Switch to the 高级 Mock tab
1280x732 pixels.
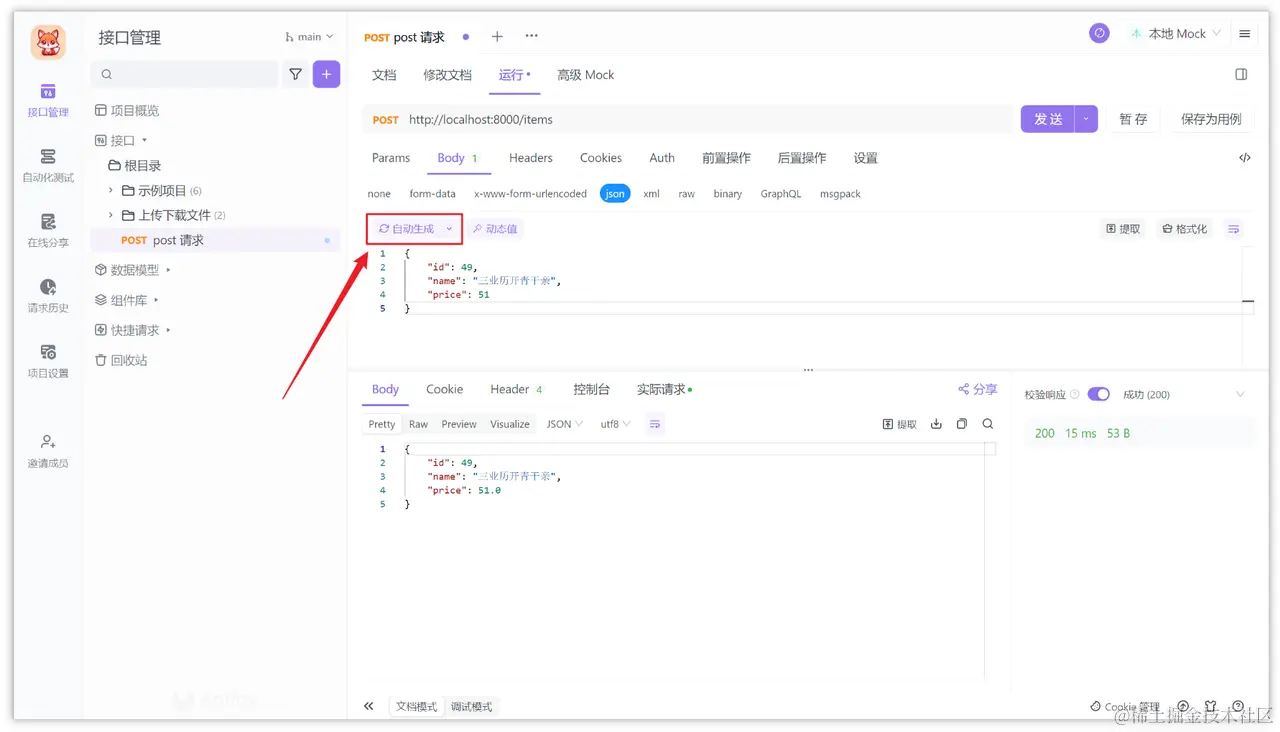pyautogui.click(x=586, y=75)
